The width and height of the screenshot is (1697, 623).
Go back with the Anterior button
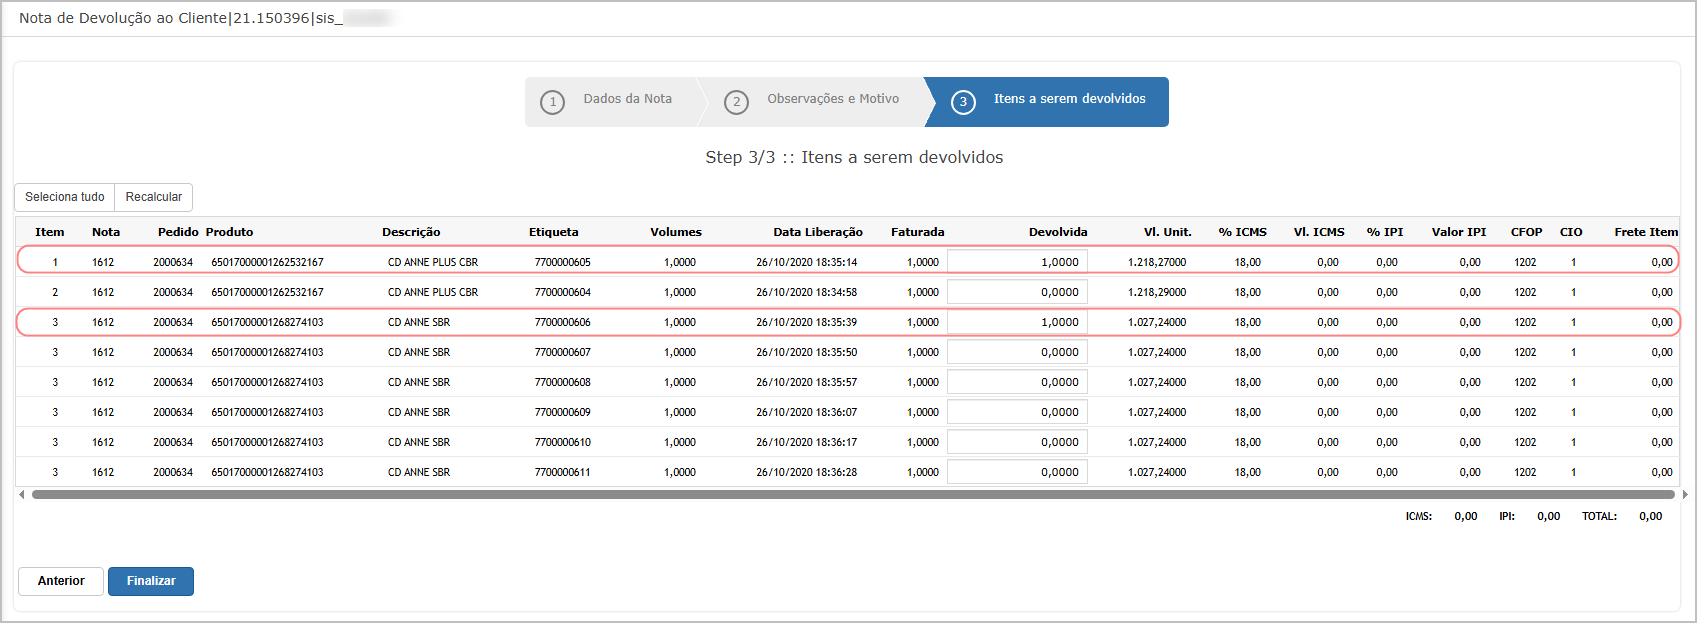[x=61, y=581]
